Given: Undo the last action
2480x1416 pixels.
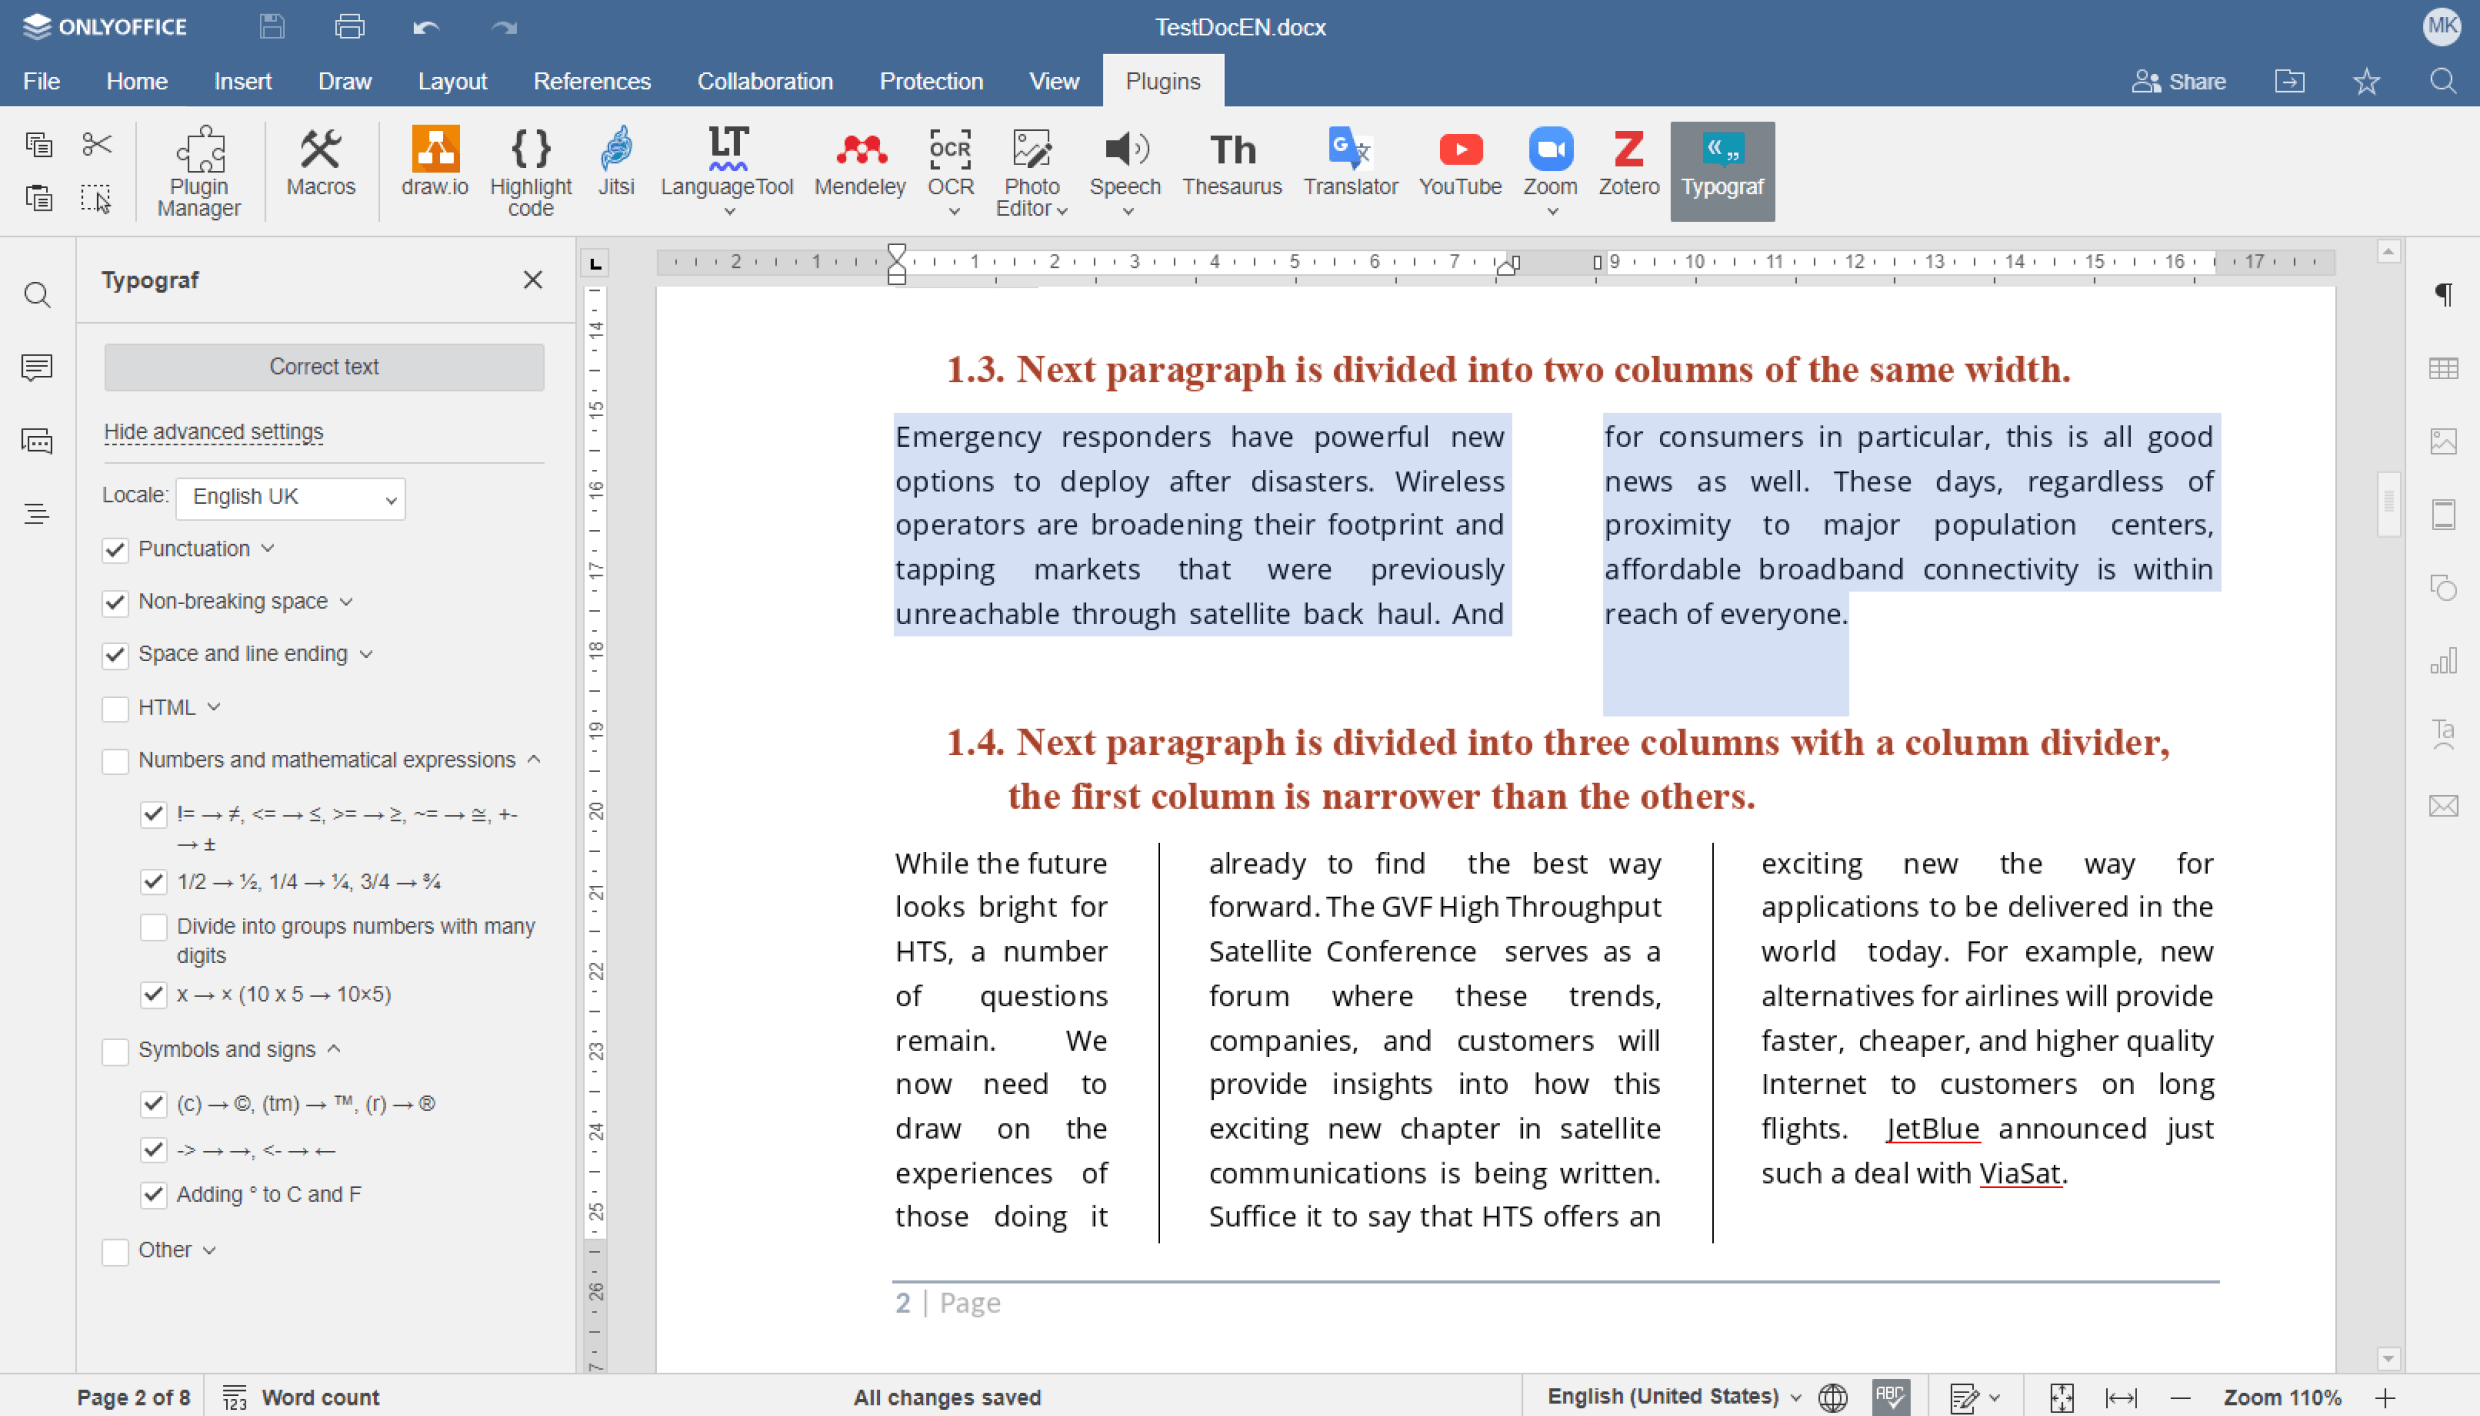Looking at the screenshot, I should click(426, 27).
